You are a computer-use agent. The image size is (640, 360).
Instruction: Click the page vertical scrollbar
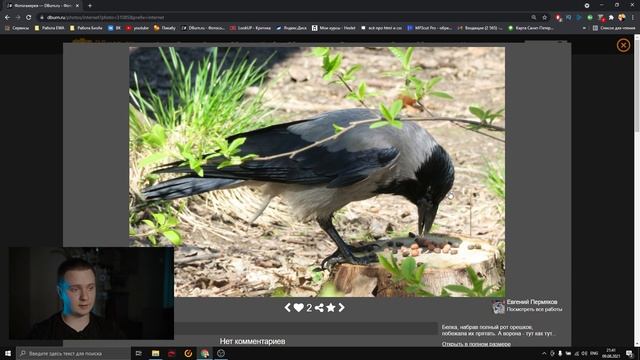tap(637, 190)
